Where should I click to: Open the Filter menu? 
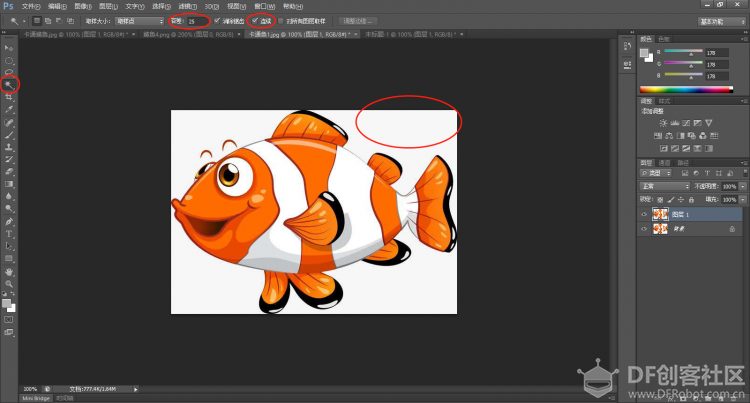point(187,6)
